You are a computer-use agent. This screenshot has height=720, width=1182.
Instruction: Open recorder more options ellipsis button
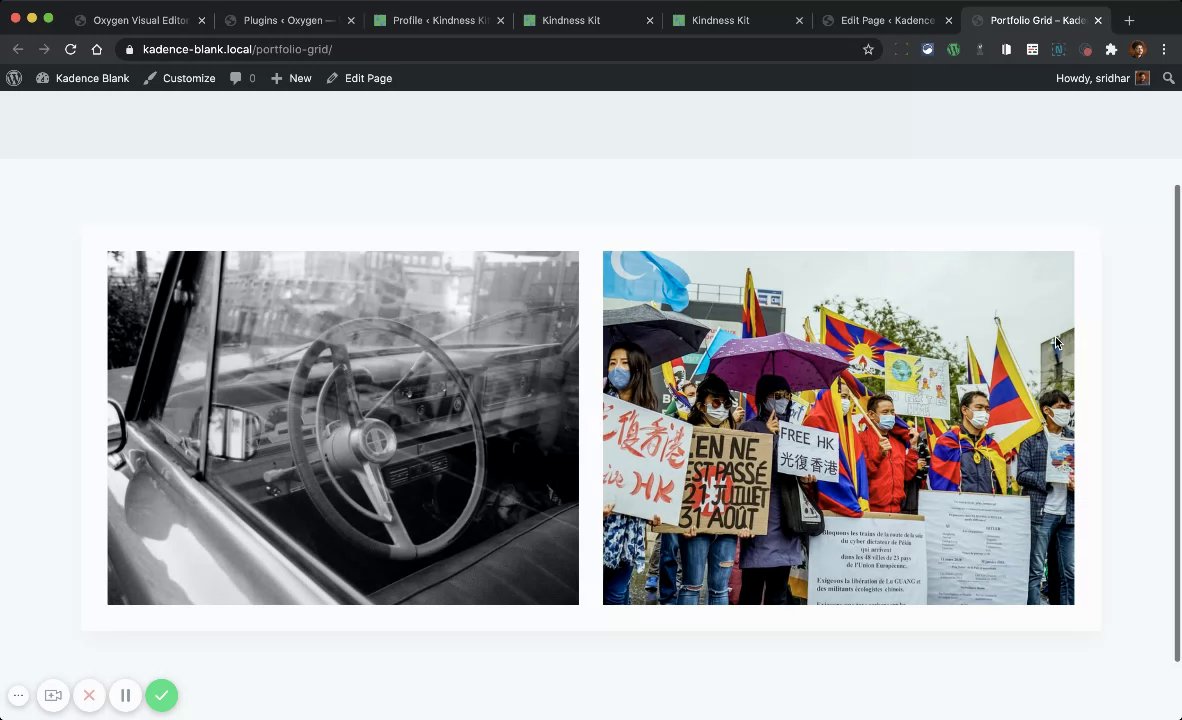coord(18,695)
